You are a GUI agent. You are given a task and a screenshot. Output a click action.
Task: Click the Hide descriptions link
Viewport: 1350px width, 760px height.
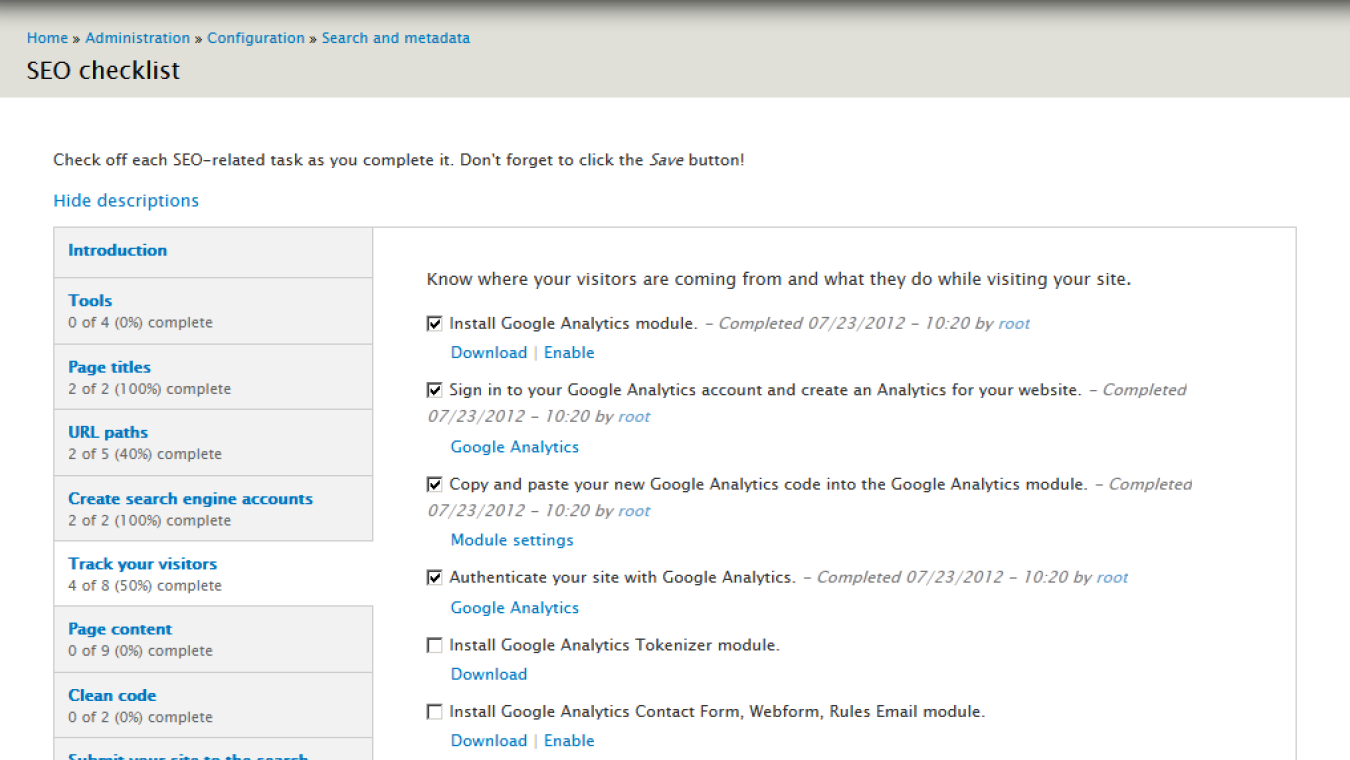[x=126, y=200]
